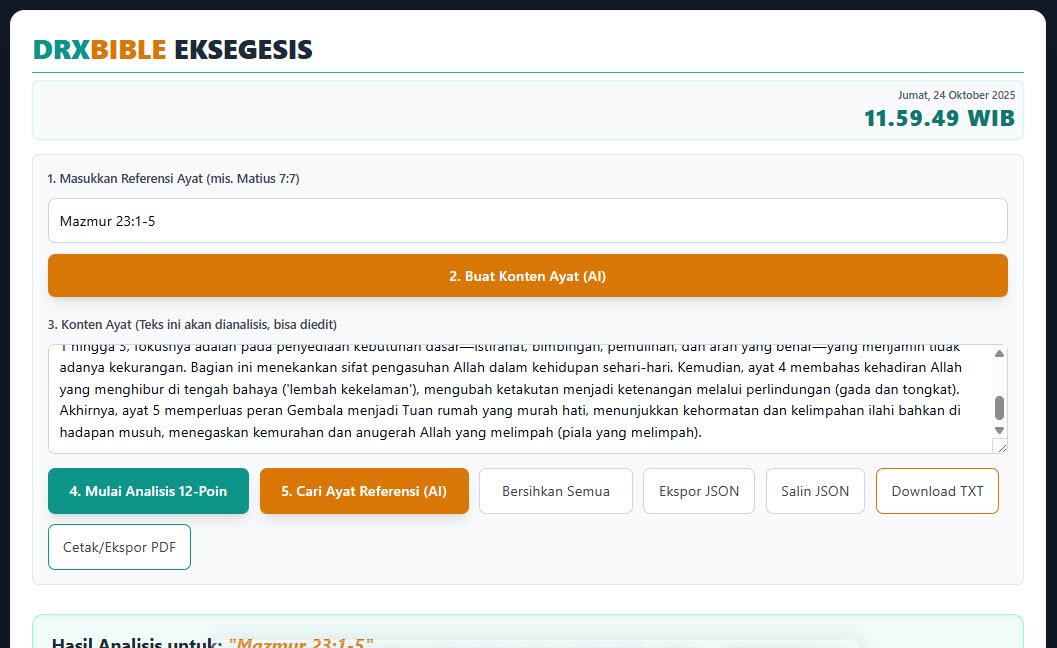This screenshot has height=648, width=1057.
Task: Click the Ekspor JSON button
Action: coord(698,491)
